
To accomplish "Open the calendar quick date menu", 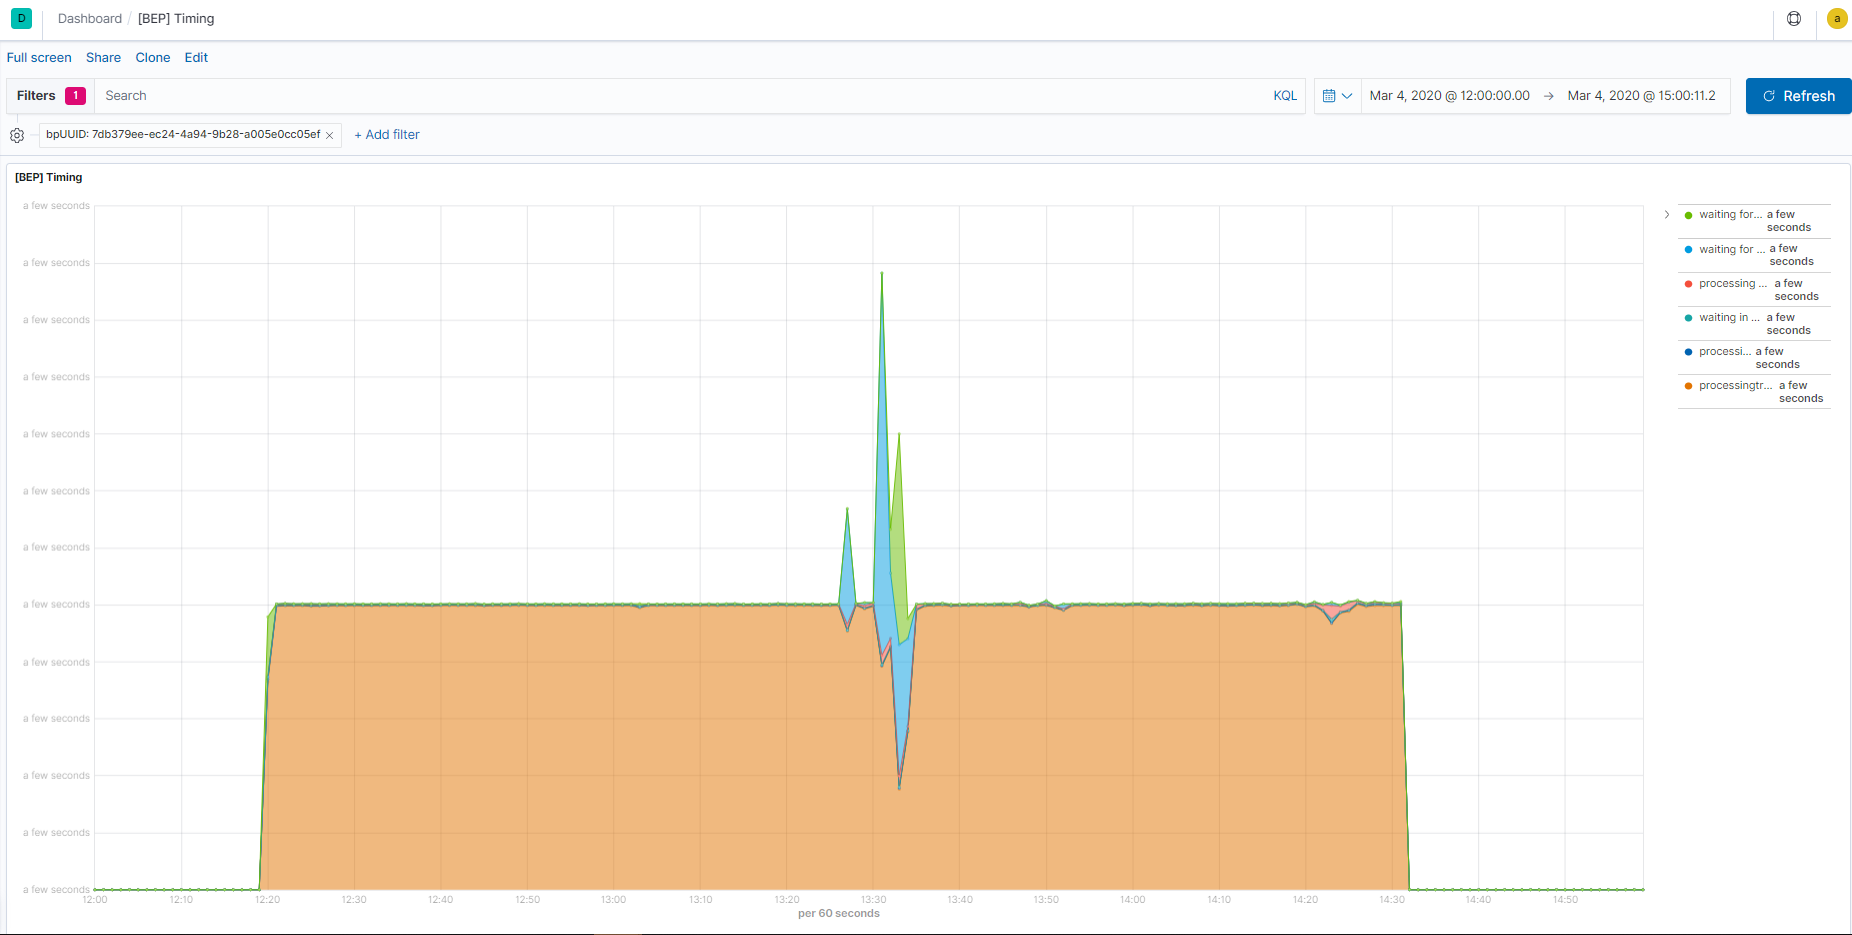I will pyautogui.click(x=1337, y=96).
